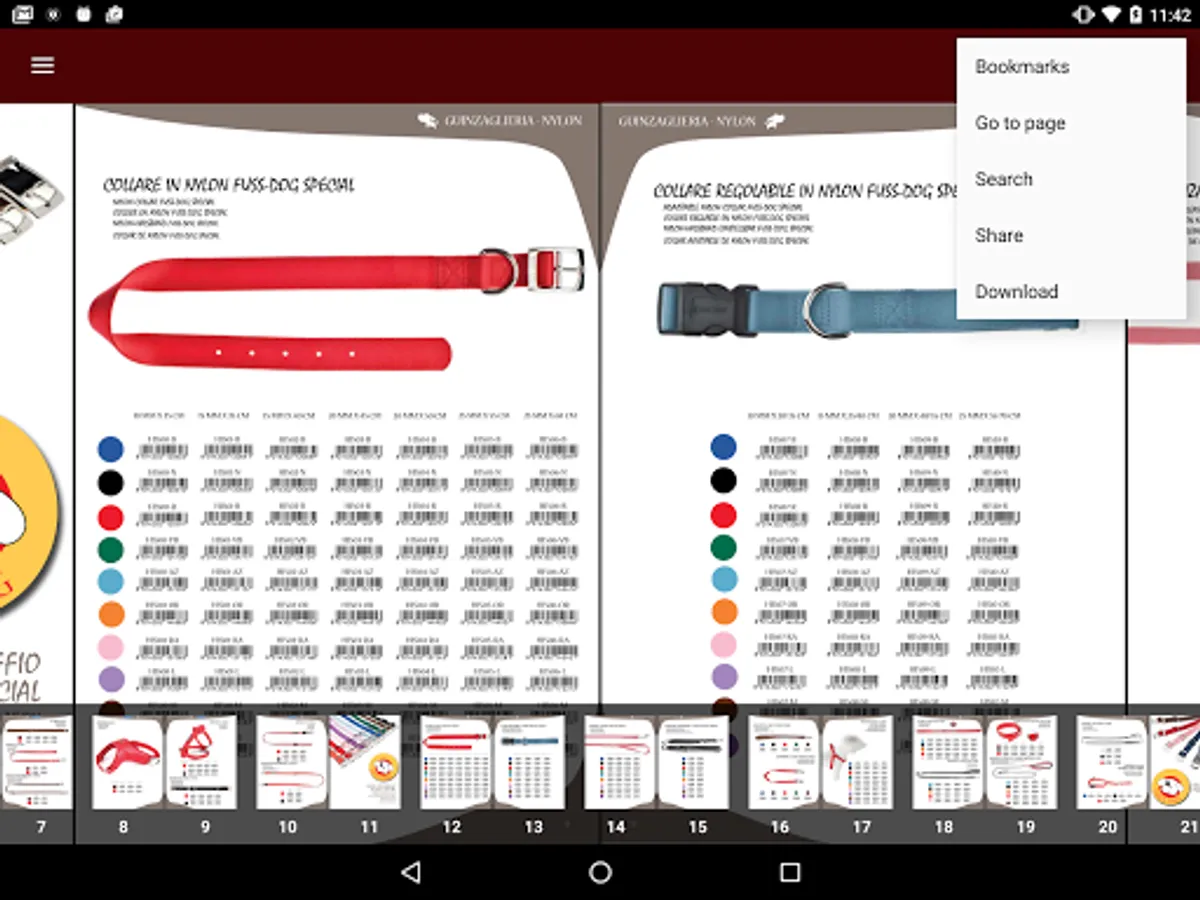1200x900 pixels.
Task: Tap the pink color dot on left page
Action: coord(110,647)
